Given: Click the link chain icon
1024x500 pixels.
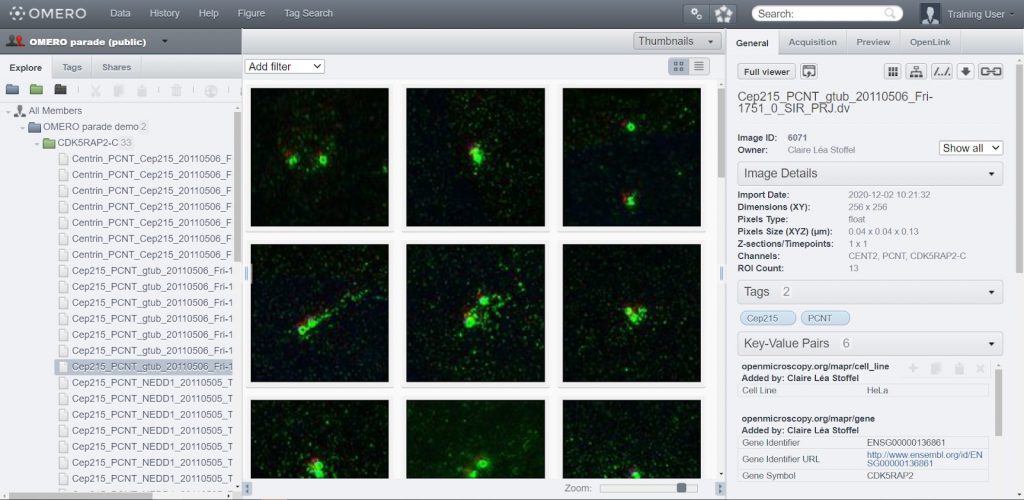Looking at the screenshot, I should pyautogui.click(x=990, y=71).
